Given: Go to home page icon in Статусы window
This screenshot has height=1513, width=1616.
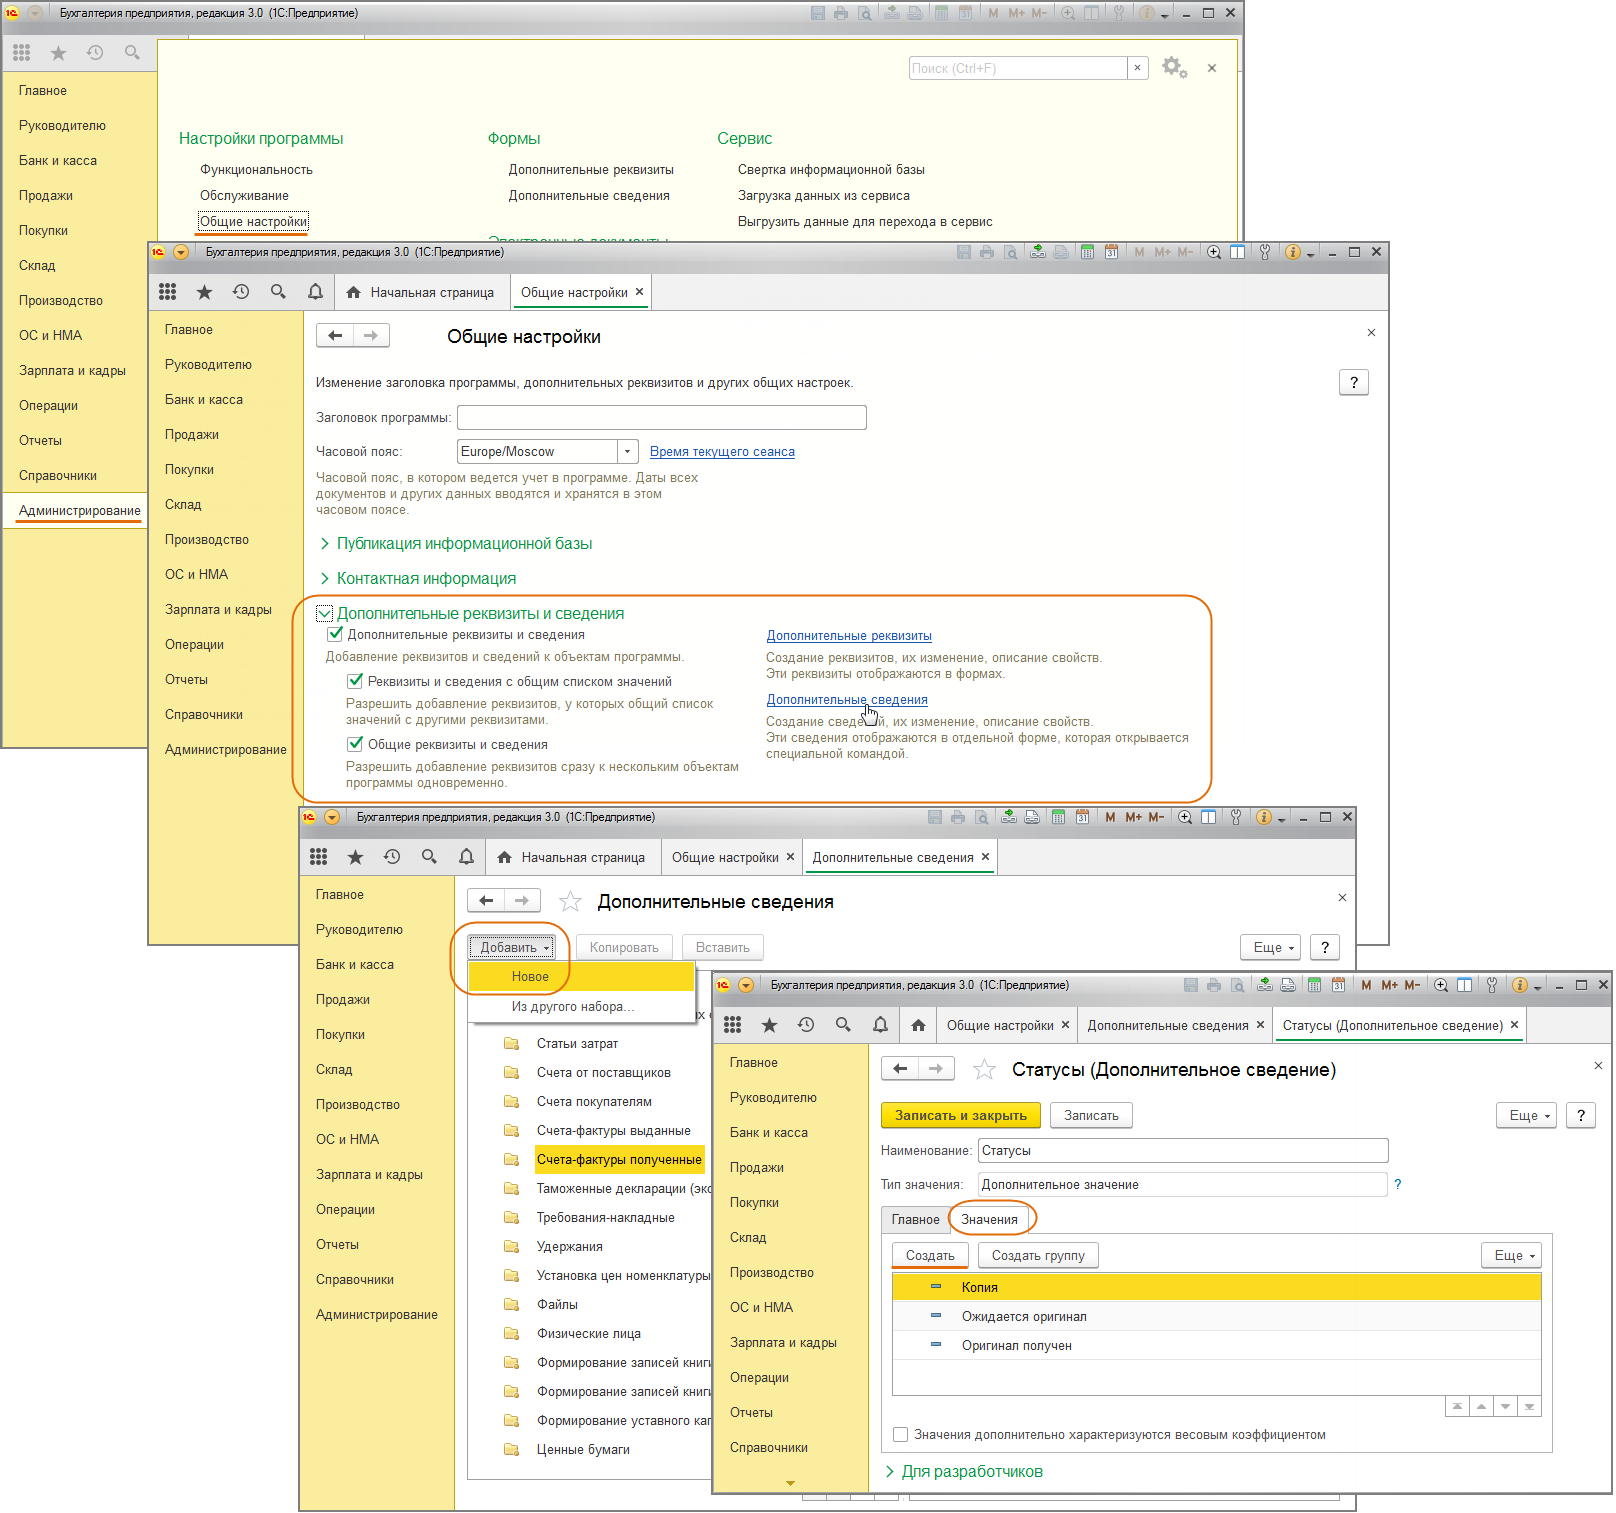Looking at the screenshot, I should 918,1025.
